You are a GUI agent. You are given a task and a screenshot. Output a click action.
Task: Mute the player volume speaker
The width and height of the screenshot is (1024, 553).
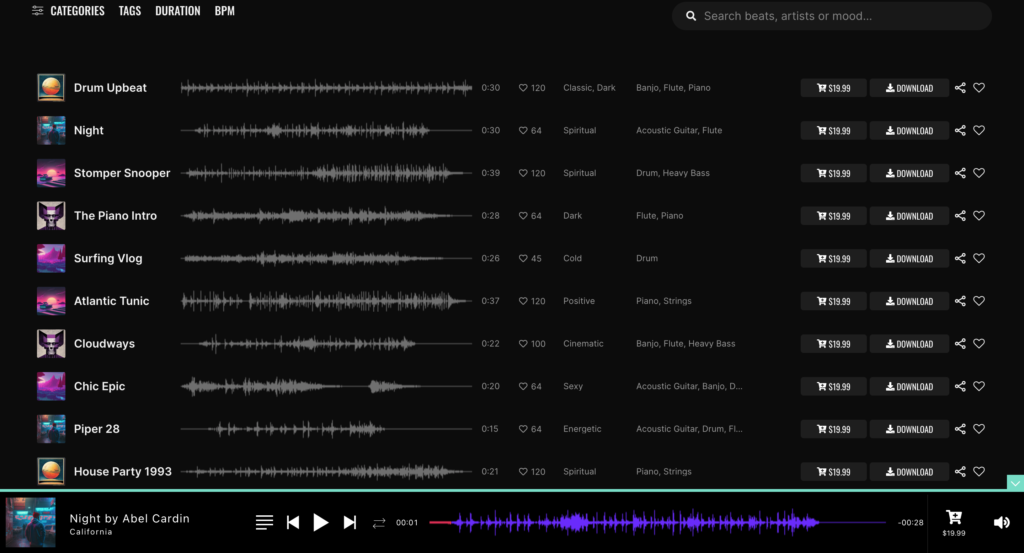point(1001,522)
